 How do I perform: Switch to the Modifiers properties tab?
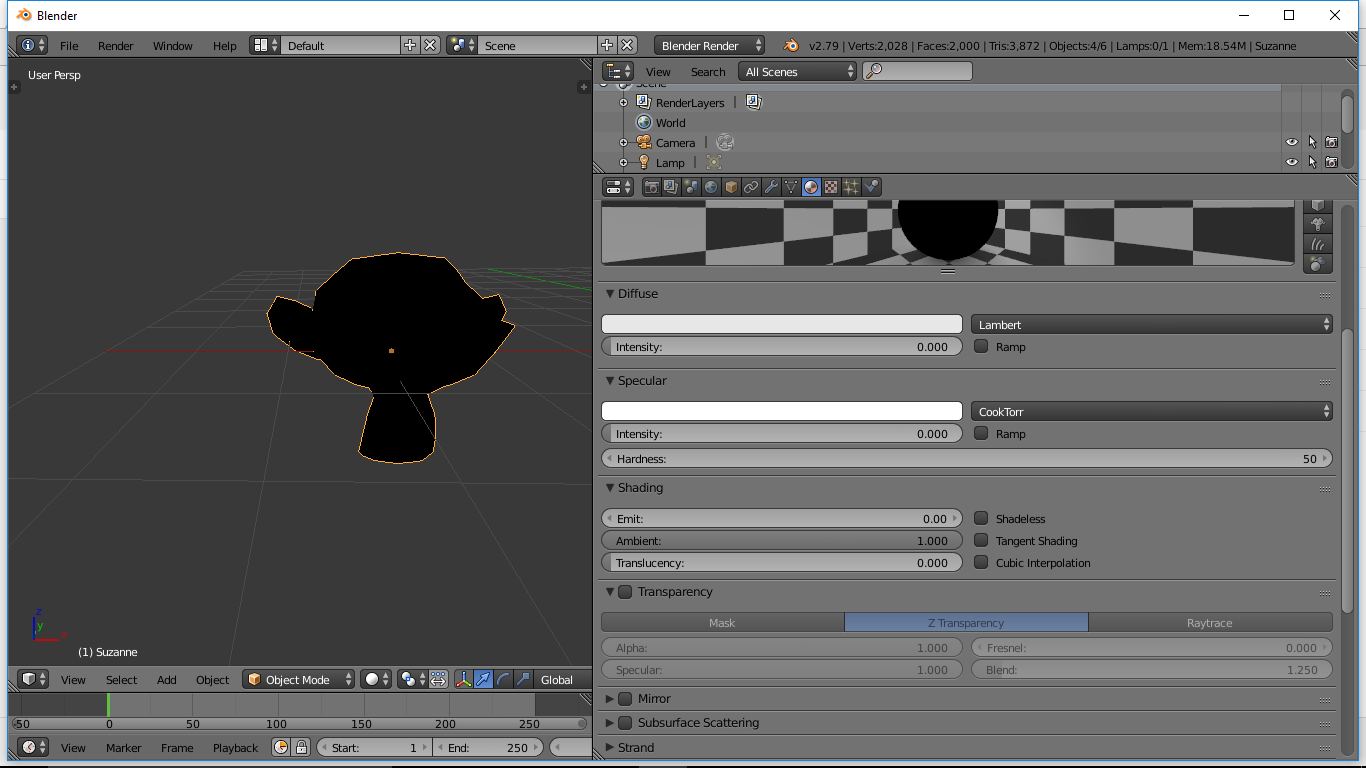(x=770, y=187)
